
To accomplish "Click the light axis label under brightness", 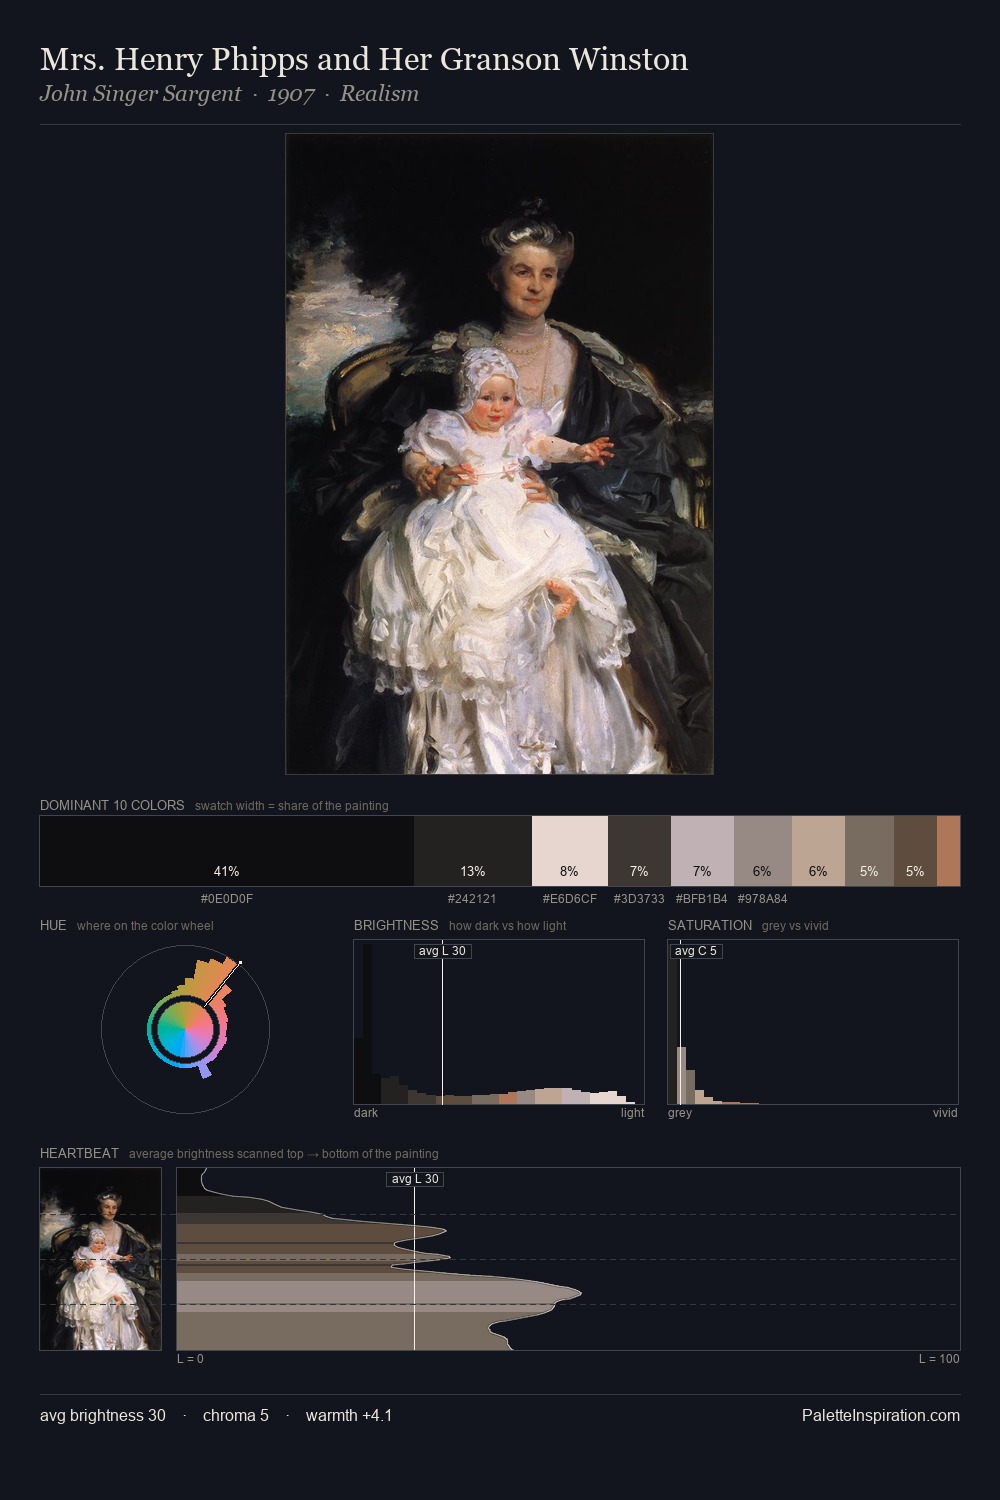I will [632, 1113].
